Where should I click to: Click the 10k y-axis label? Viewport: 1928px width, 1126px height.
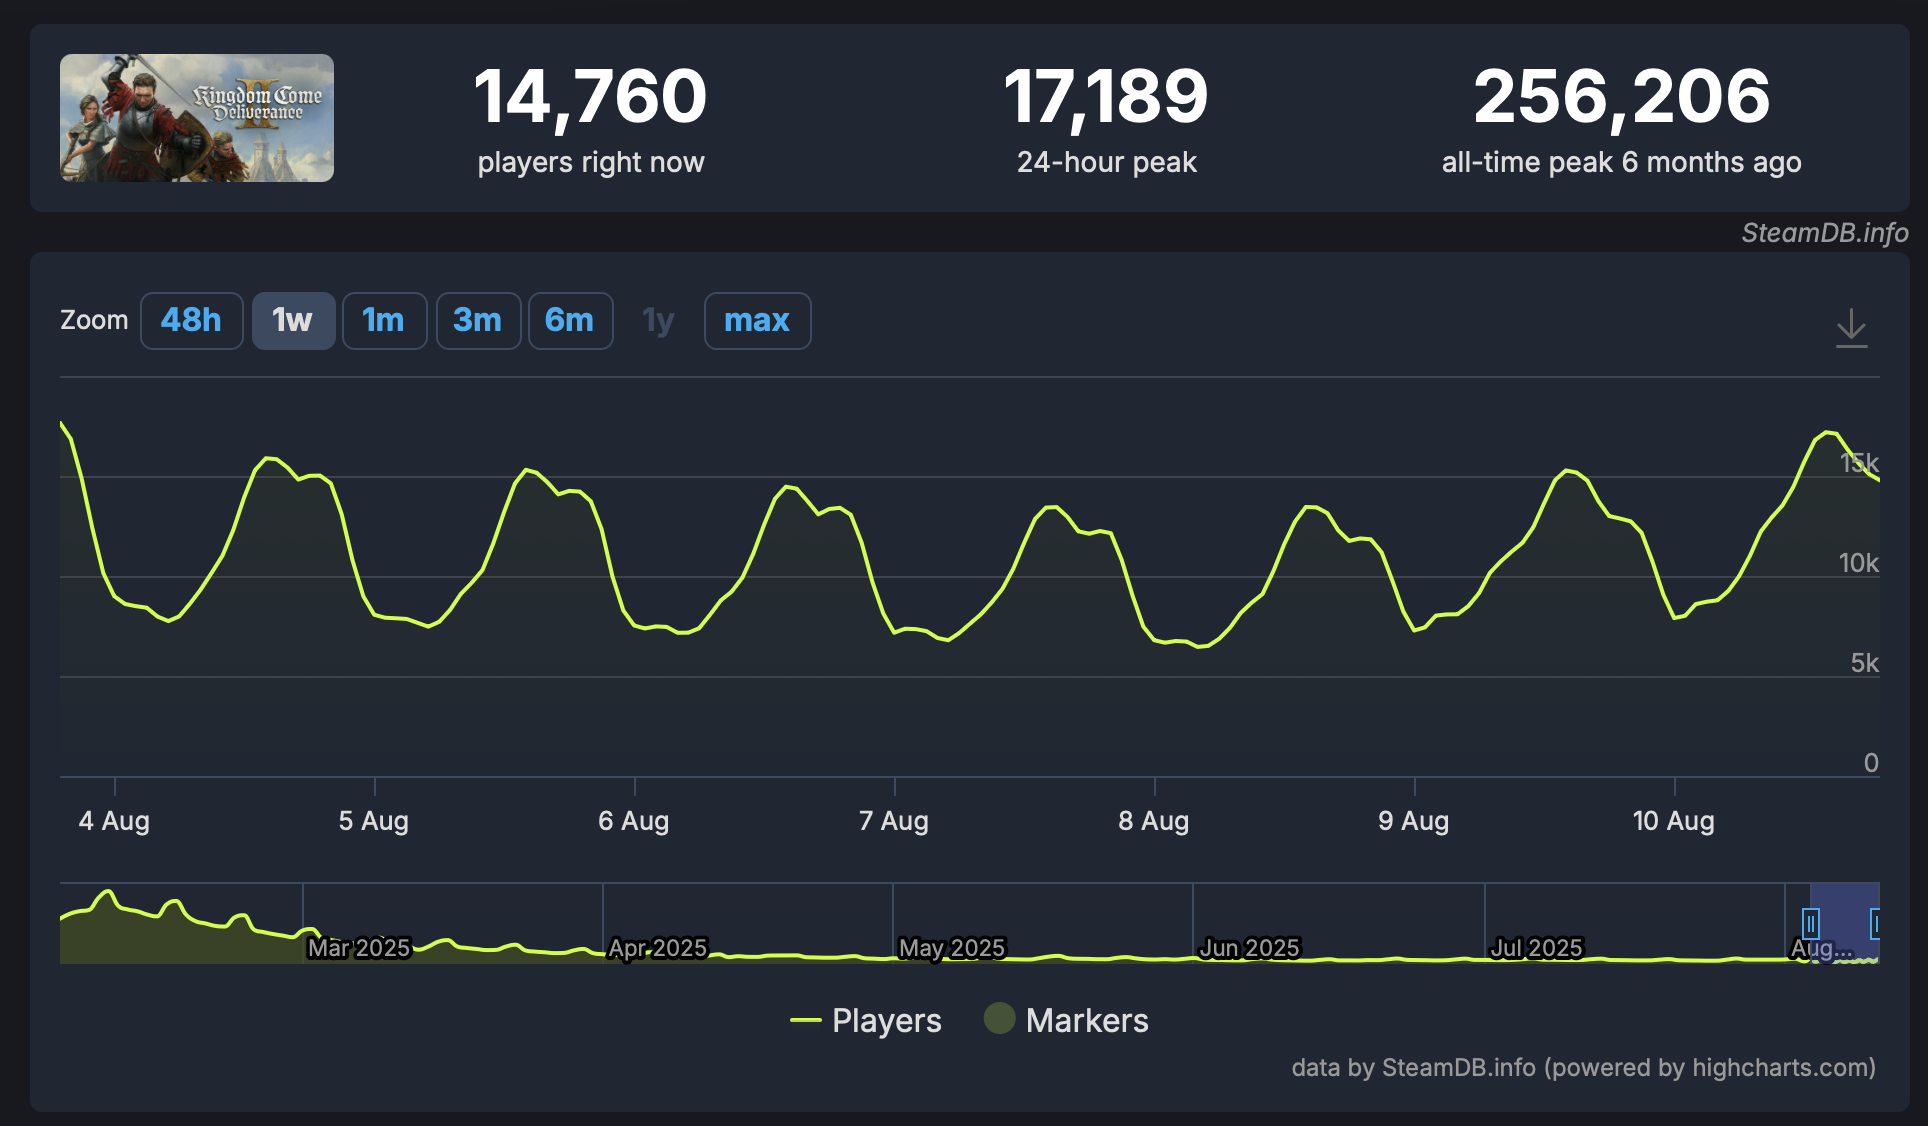point(1859,563)
